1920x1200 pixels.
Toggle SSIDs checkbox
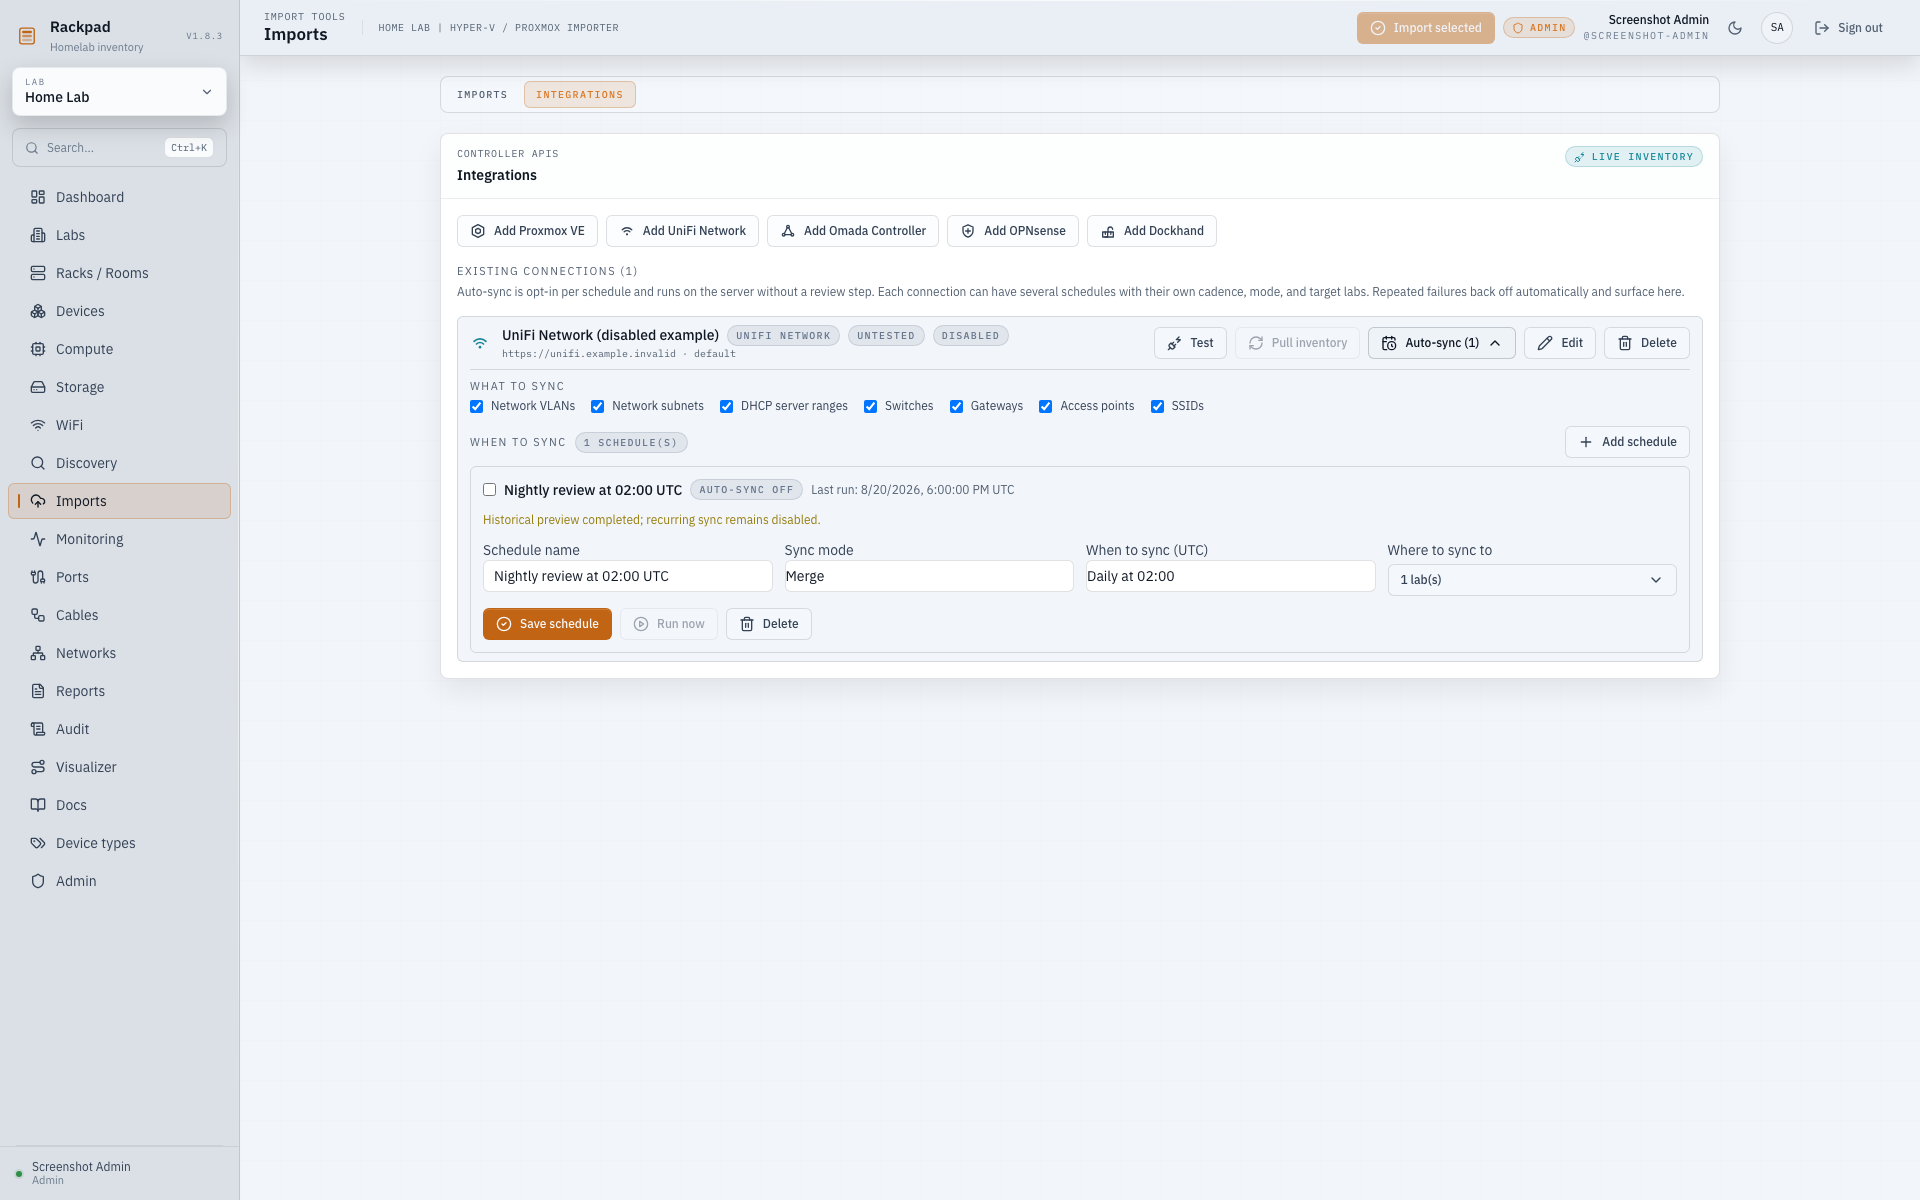[x=1158, y=406]
